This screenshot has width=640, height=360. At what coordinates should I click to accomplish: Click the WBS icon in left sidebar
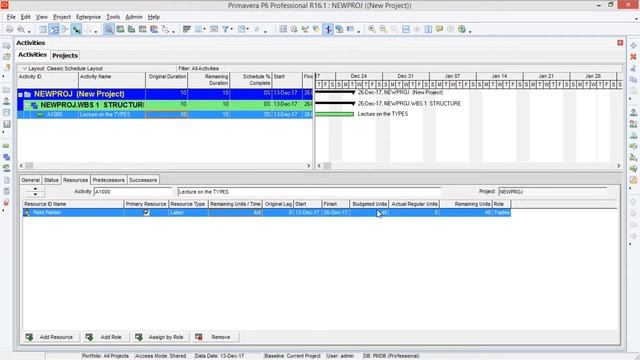(7, 157)
